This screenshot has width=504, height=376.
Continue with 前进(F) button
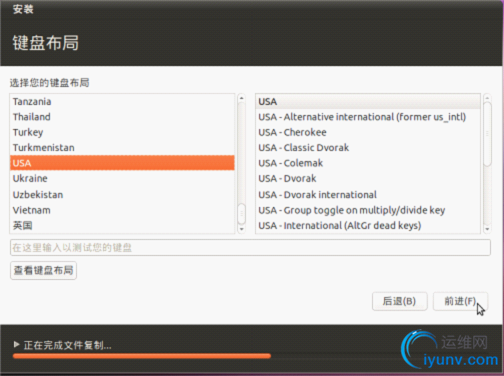coord(460,301)
